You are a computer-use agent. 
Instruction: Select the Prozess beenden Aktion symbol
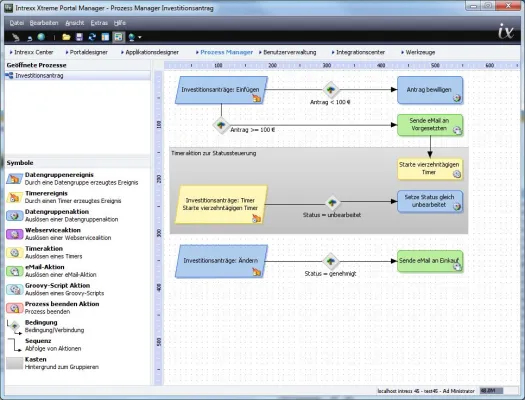point(14,308)
